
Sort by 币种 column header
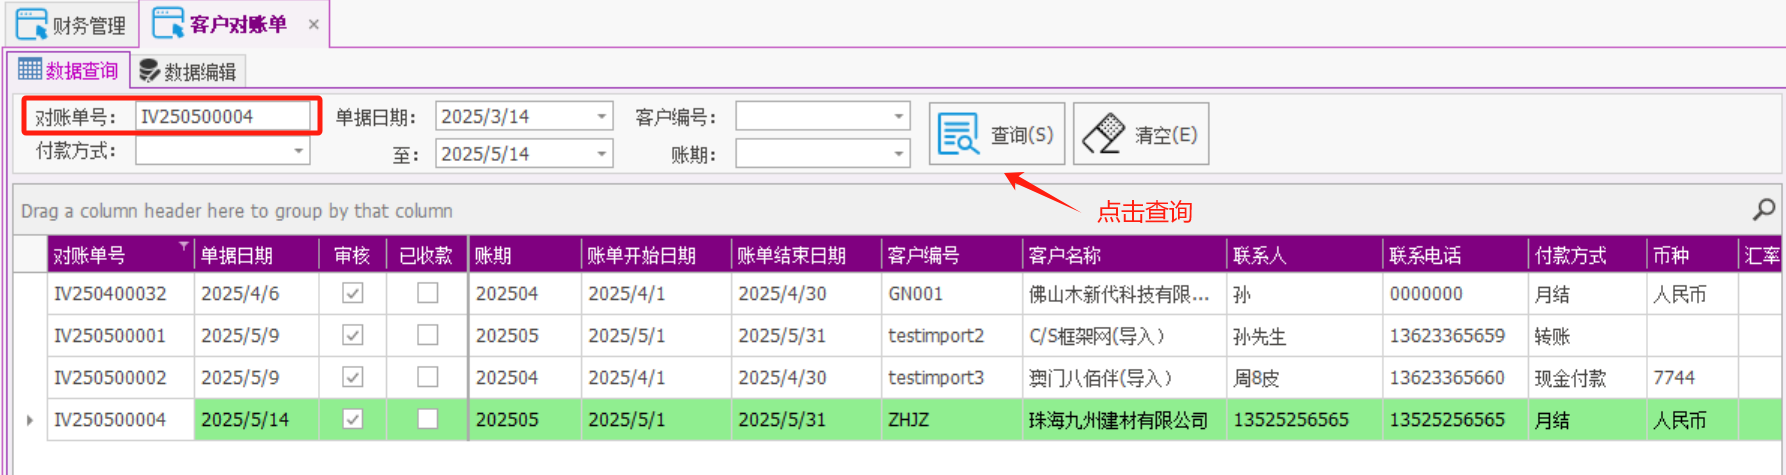click(x=1692, y=255)
